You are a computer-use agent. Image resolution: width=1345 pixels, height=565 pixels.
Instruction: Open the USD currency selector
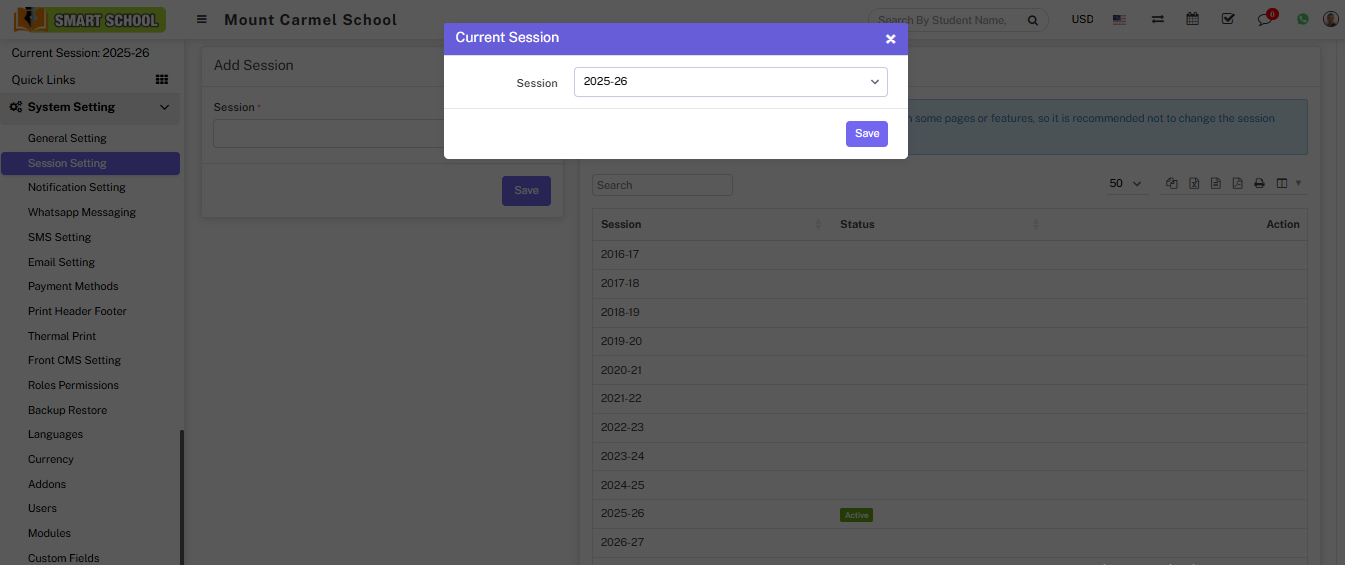[x=1082, y=19]
